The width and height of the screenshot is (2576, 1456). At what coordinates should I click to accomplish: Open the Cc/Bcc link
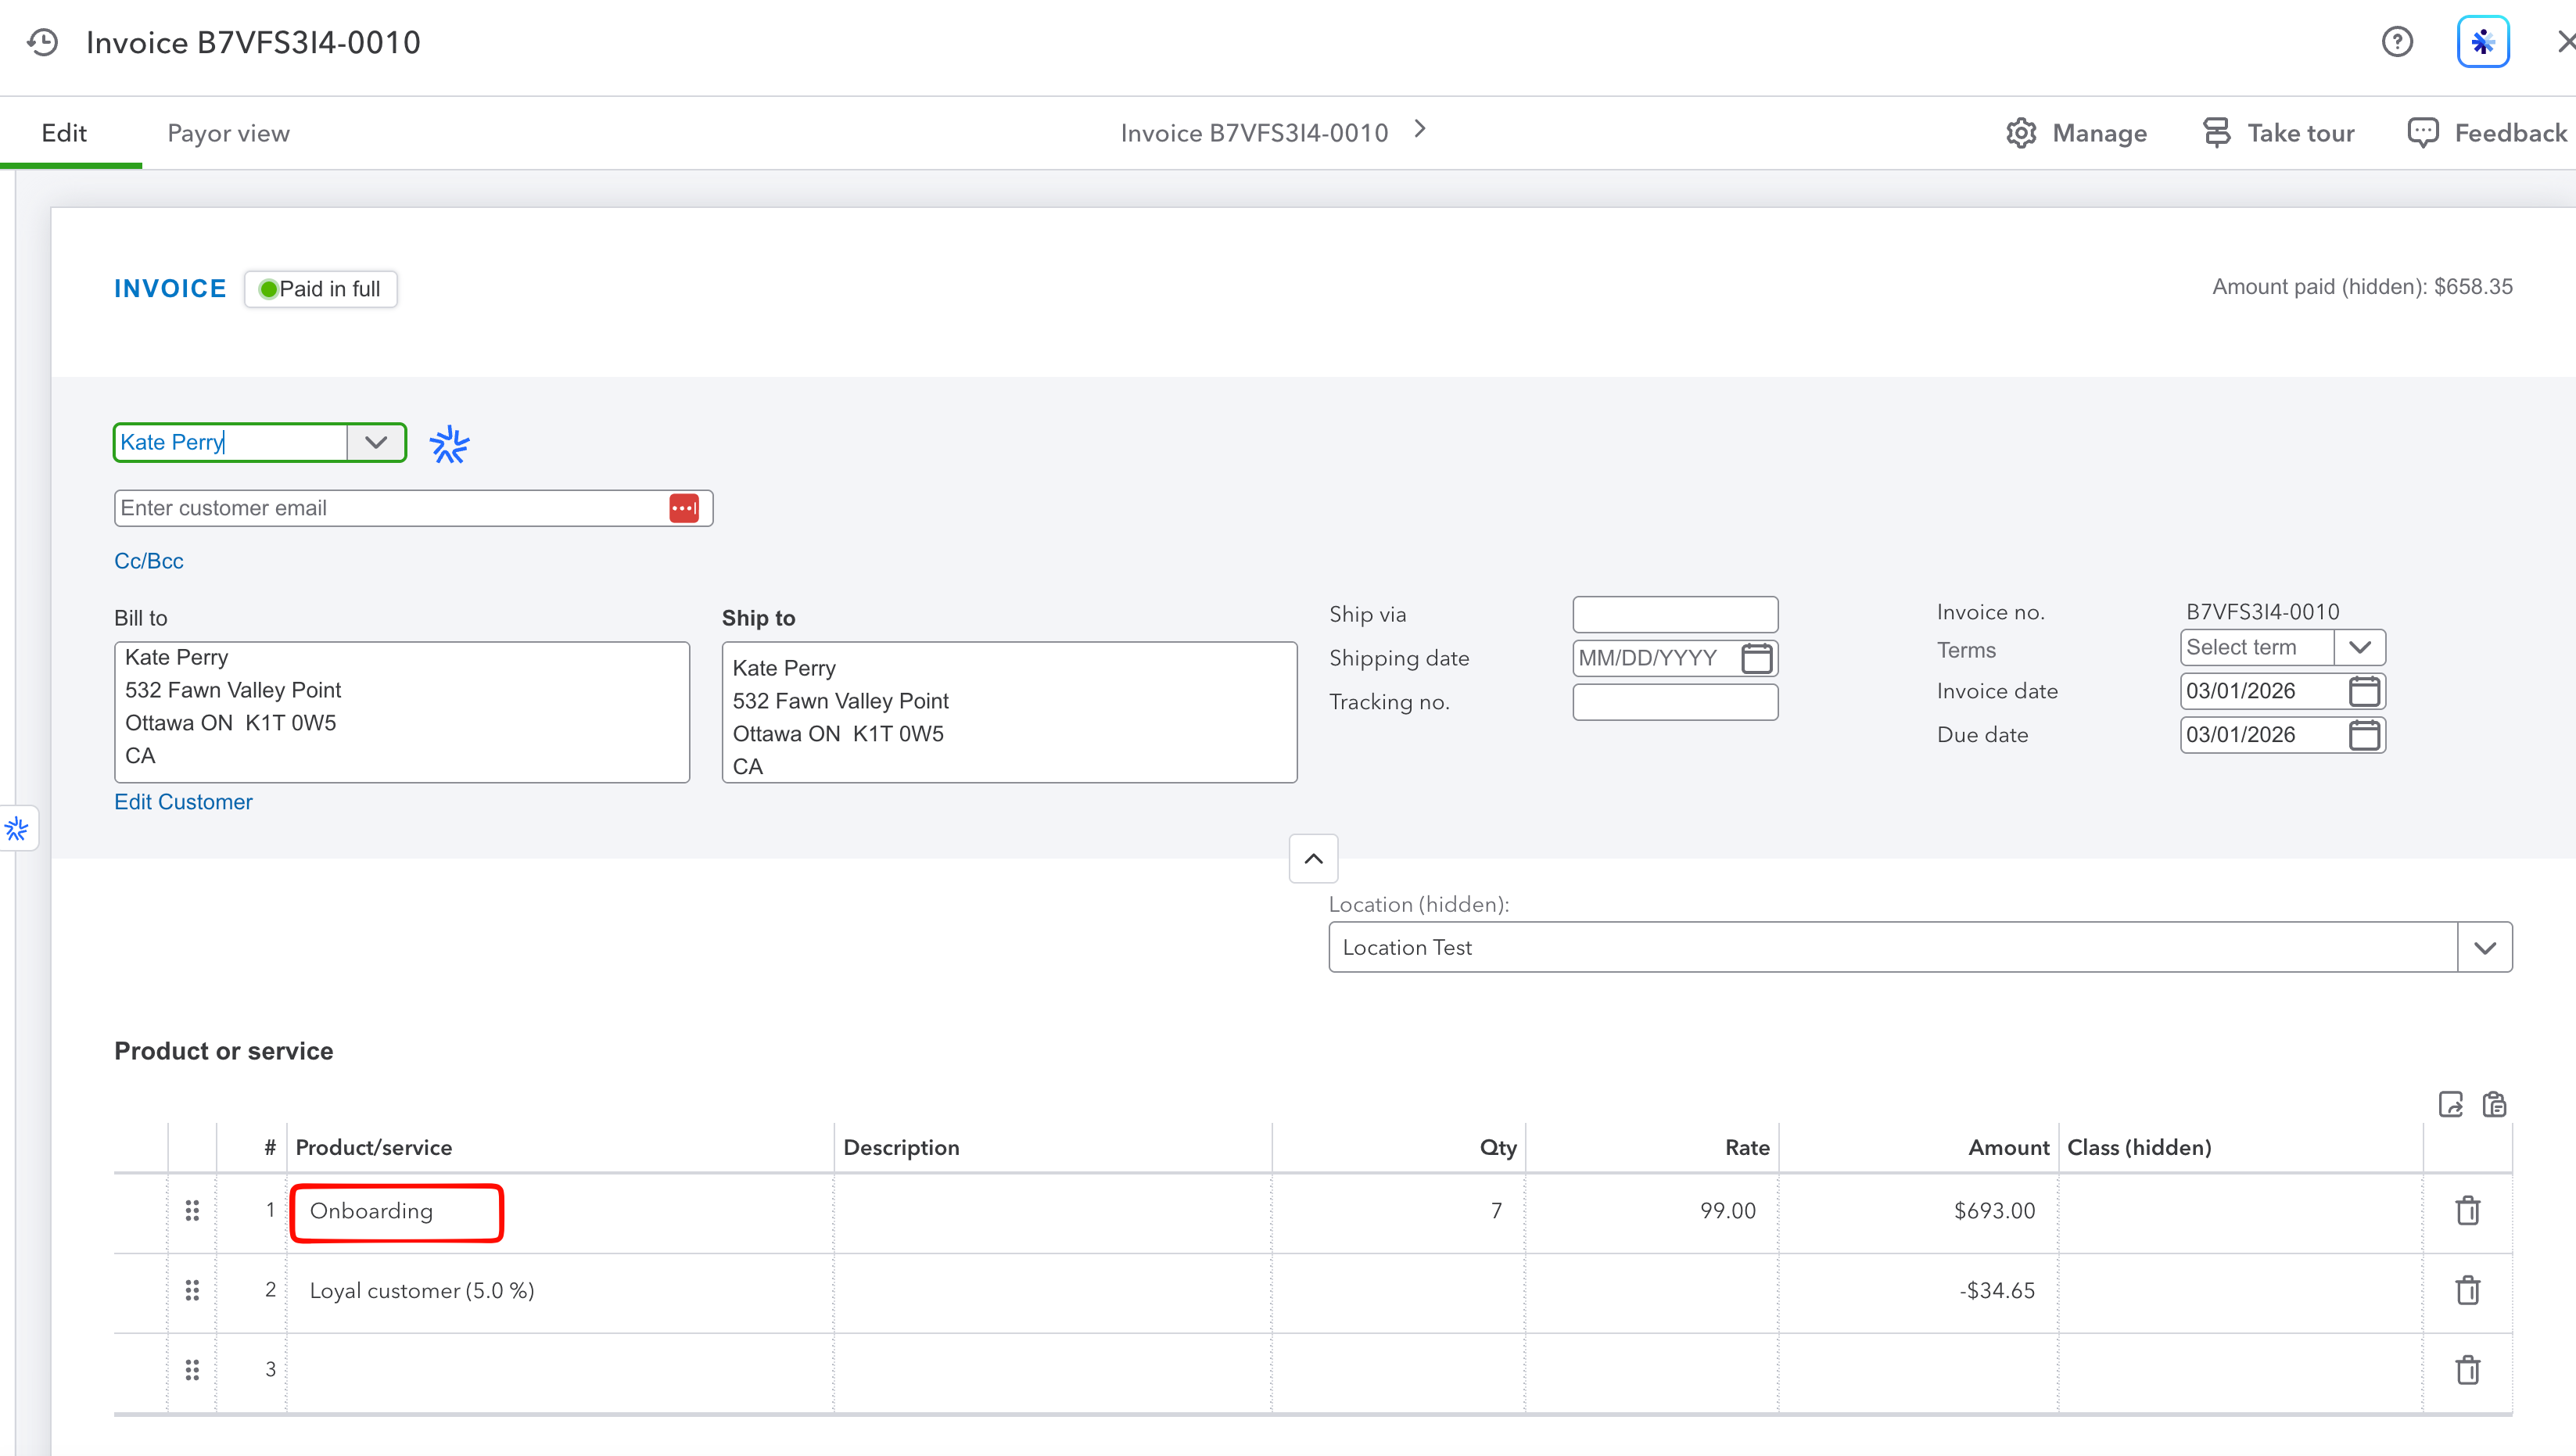click(x=149, y=561)
